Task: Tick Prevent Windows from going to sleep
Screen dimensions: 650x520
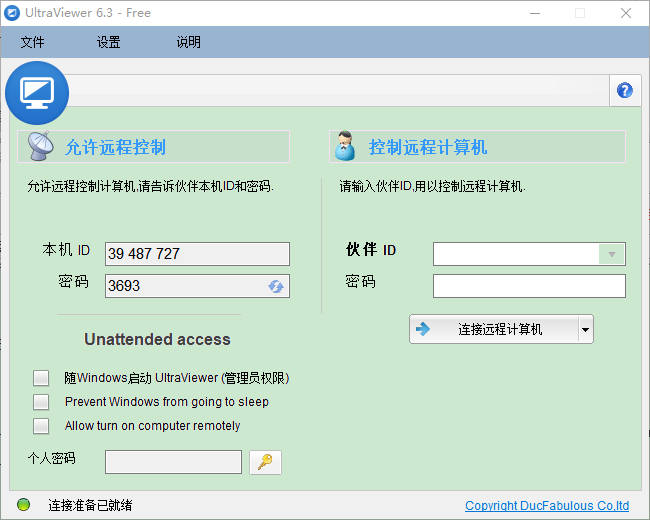Action: pyautogui.click(x=41, y=402)
